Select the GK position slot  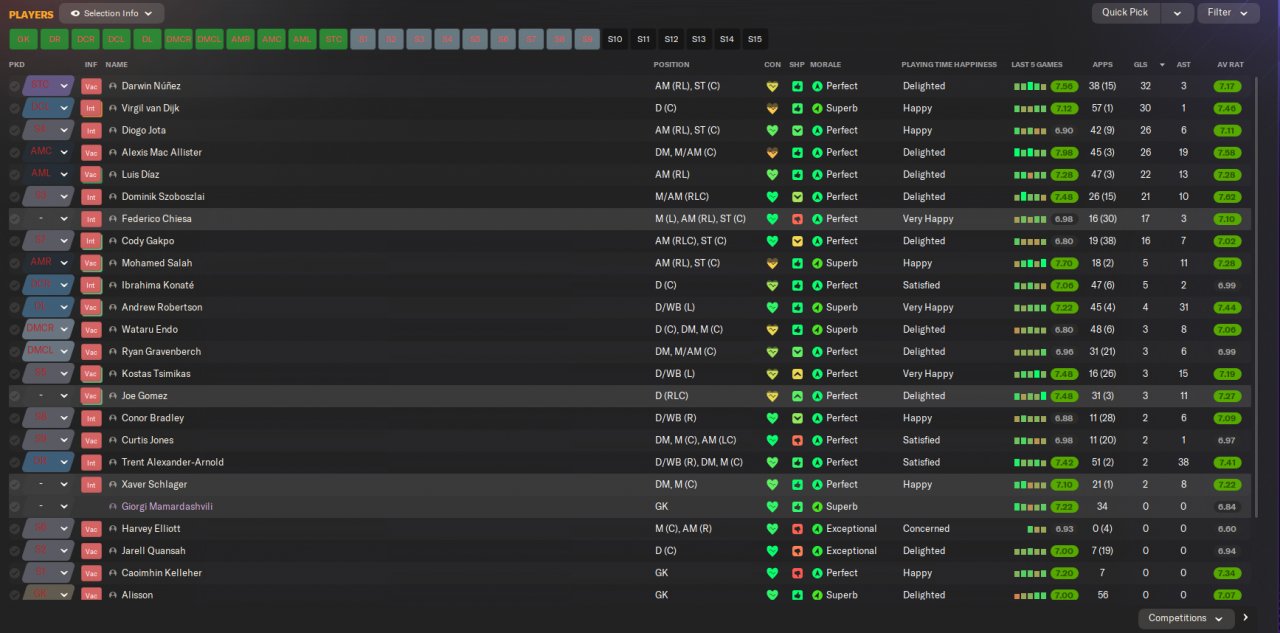23,39
